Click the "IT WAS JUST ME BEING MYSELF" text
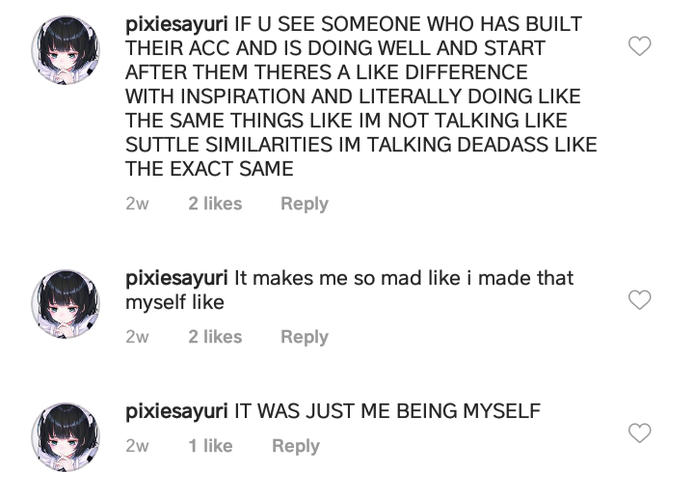 pyautogui.click(x=387, y=411)
